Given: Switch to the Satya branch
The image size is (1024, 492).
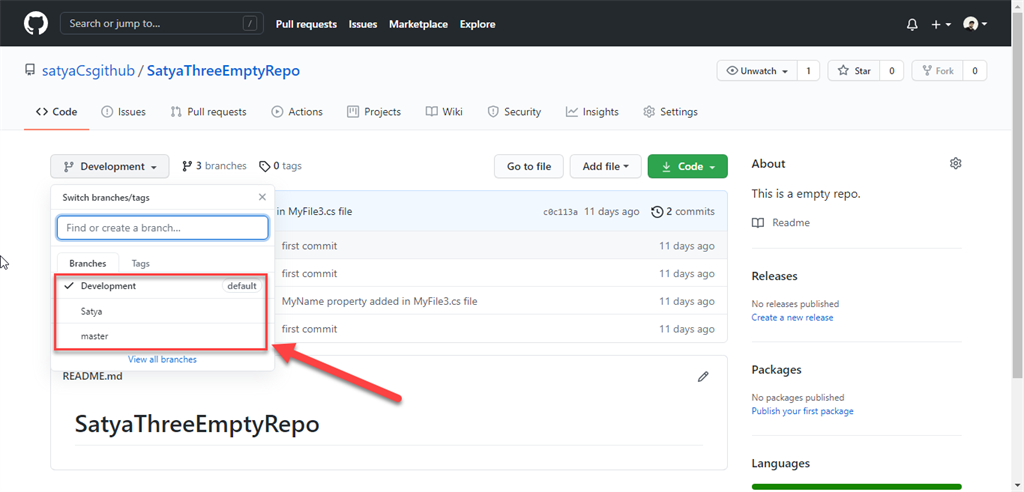Looking at the screenshot, I should point(163,312).
